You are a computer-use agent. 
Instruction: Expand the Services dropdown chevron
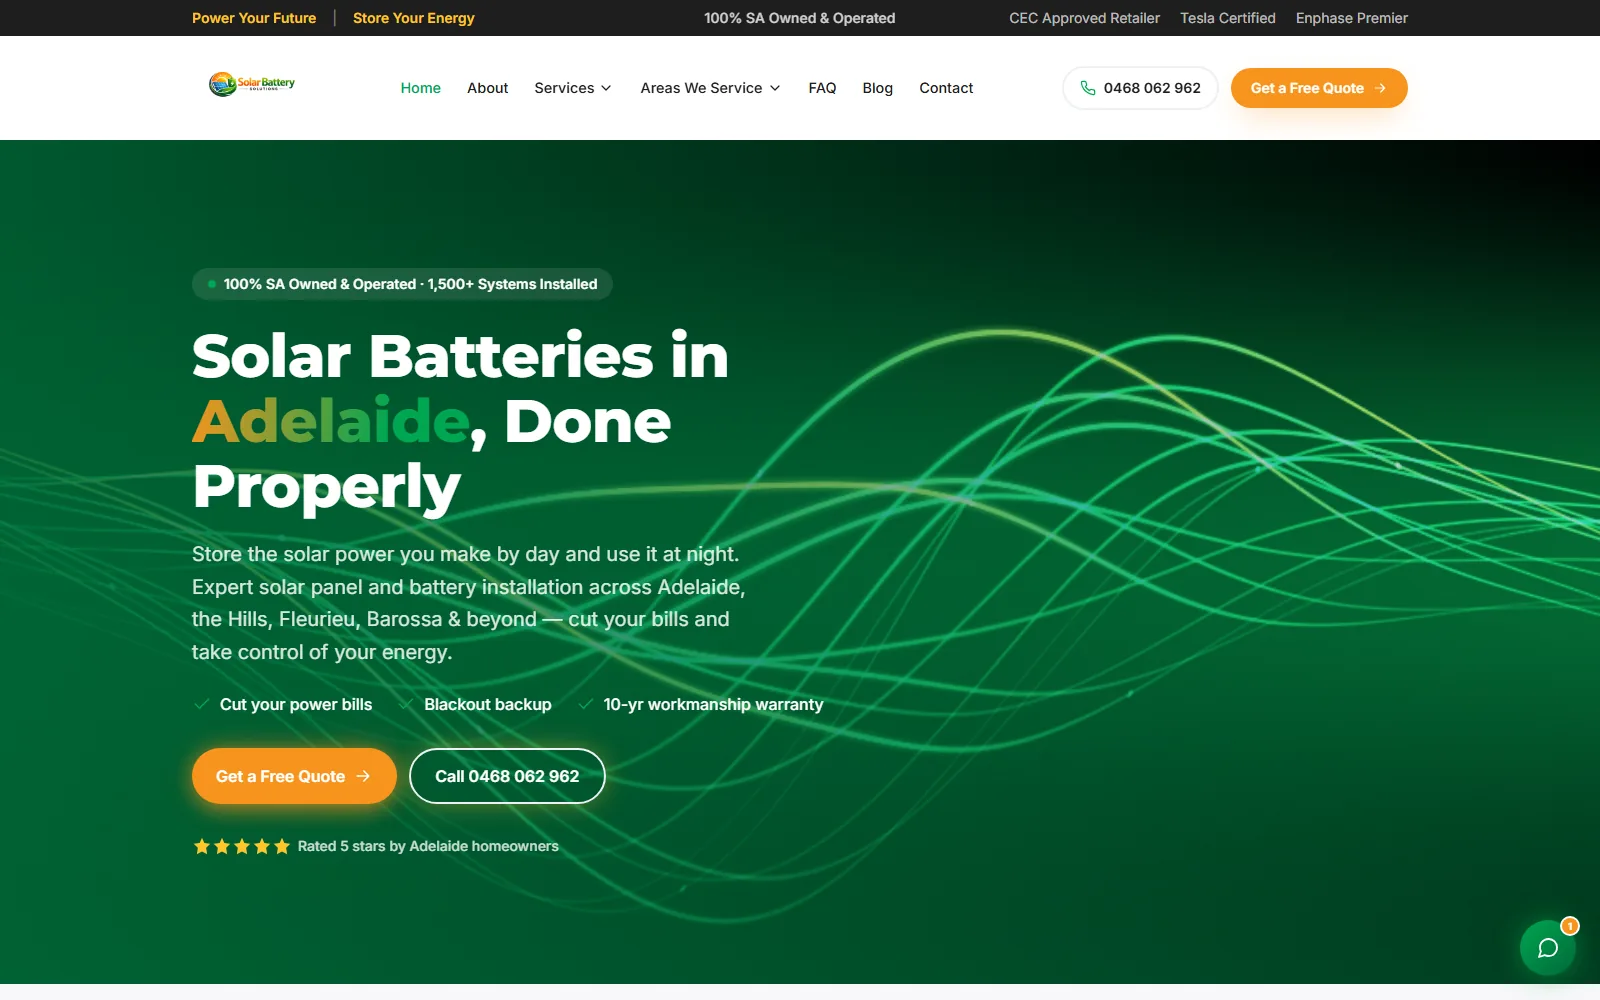point(606,88)
